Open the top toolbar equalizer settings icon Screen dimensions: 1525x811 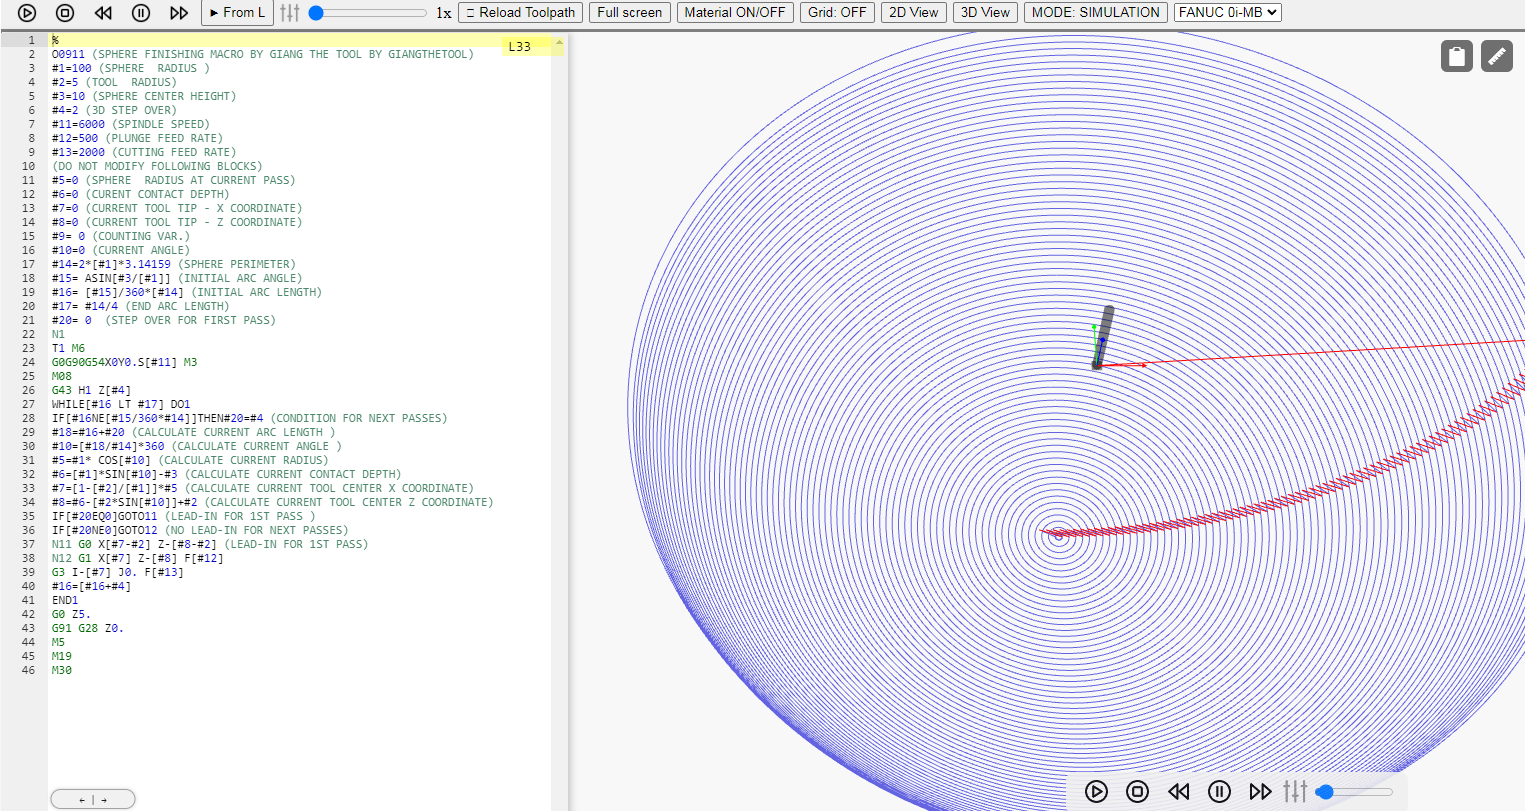point(289,13)
